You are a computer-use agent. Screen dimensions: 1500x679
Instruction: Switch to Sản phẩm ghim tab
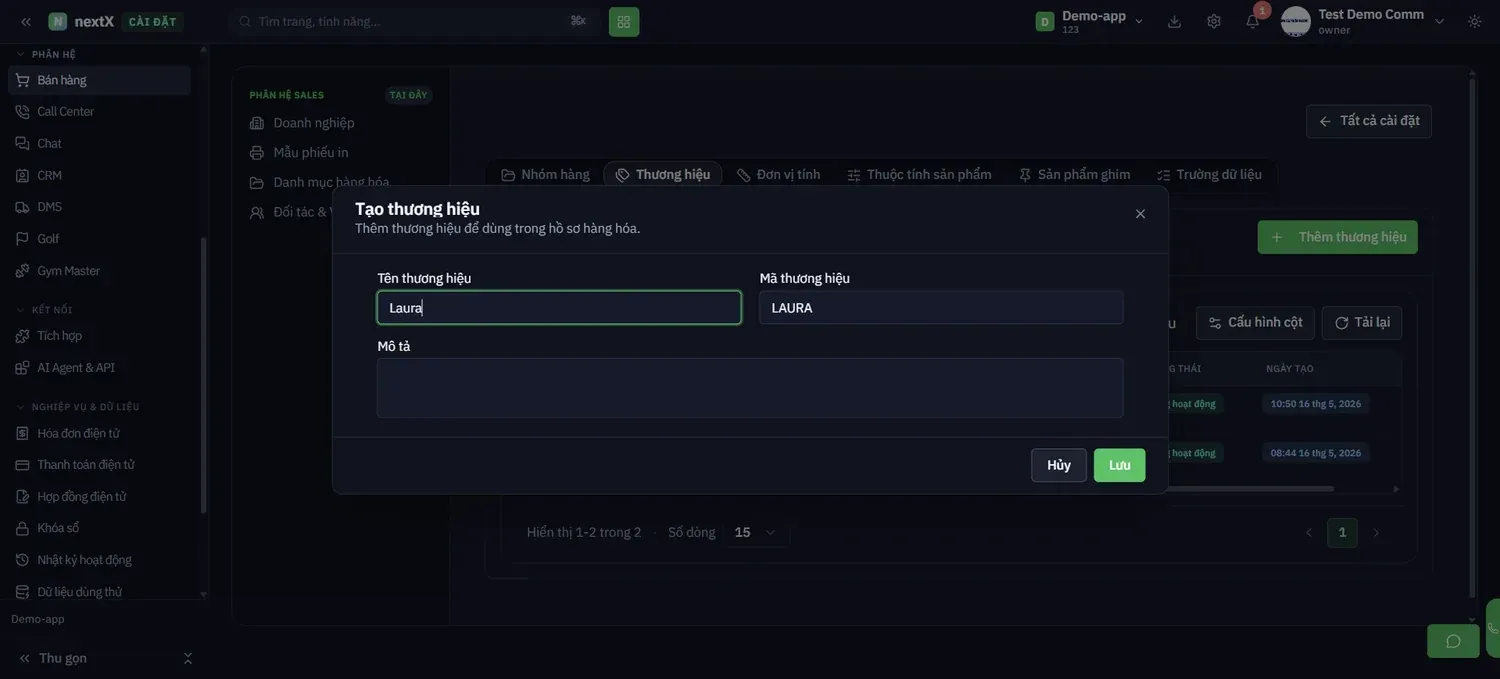(x=1074, y=175)
